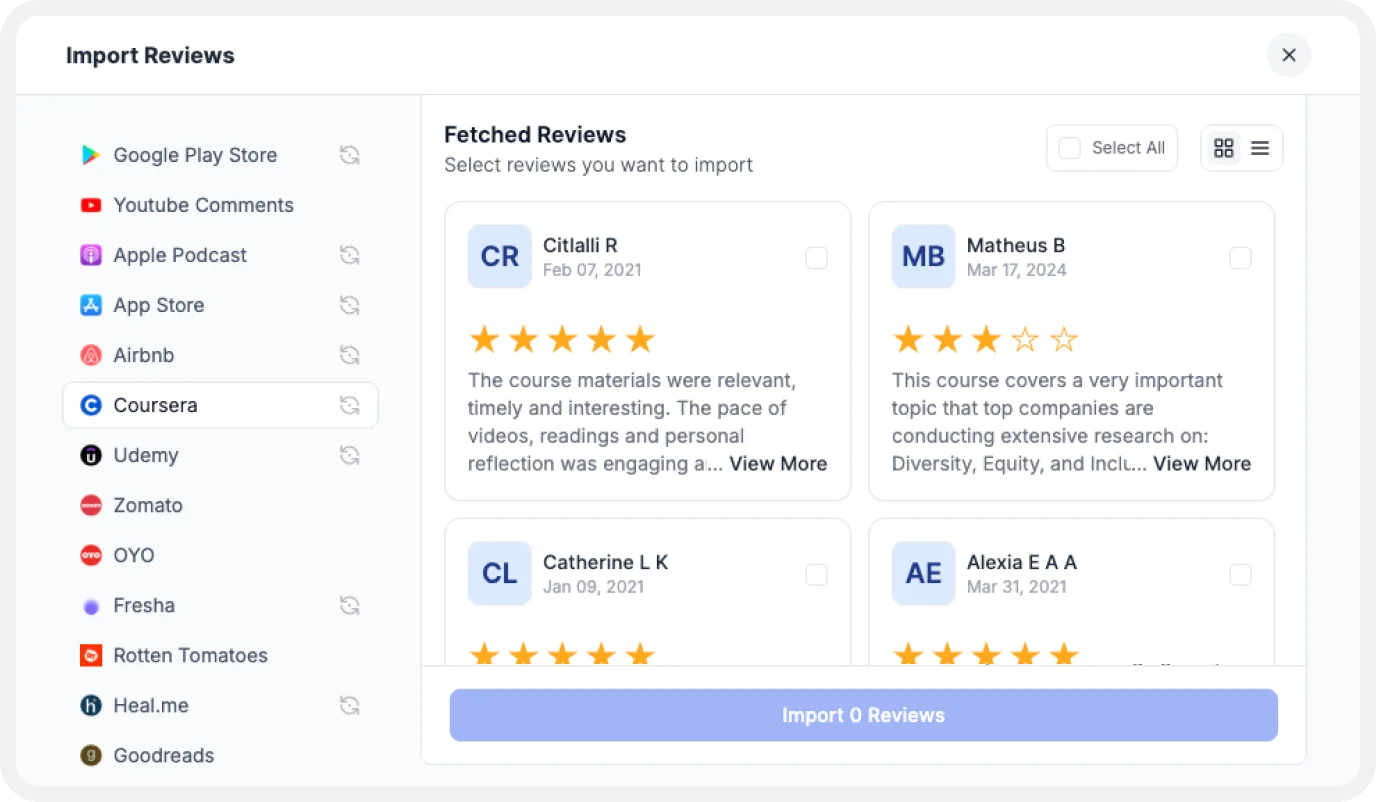The image size is (1376, 802).
Task: Click the sync icon in the Coursera row
Action: coord(349,405)
